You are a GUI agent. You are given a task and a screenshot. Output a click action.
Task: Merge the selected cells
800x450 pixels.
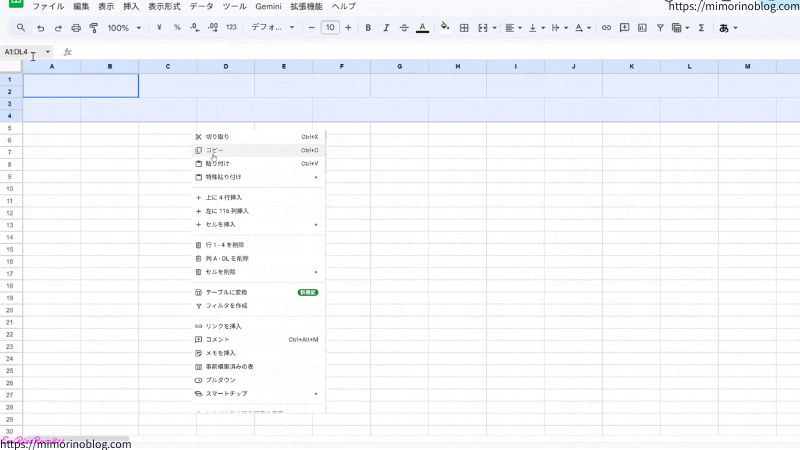[x=483, y=28]
